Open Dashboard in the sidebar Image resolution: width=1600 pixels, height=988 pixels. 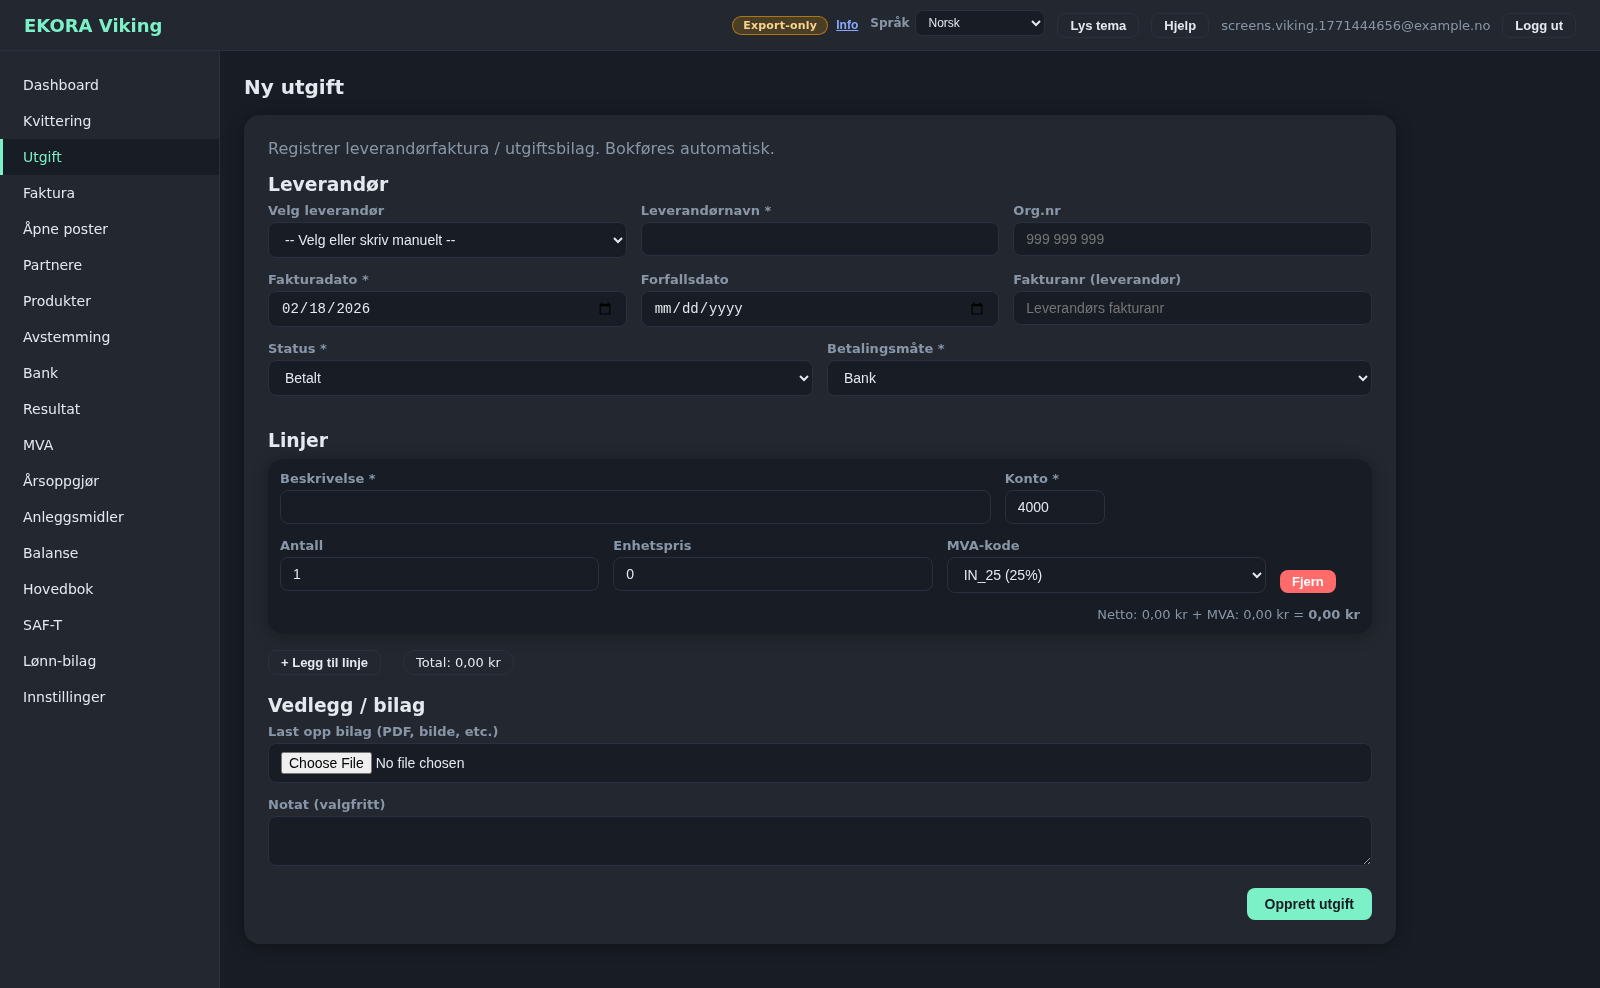(61, 85)
